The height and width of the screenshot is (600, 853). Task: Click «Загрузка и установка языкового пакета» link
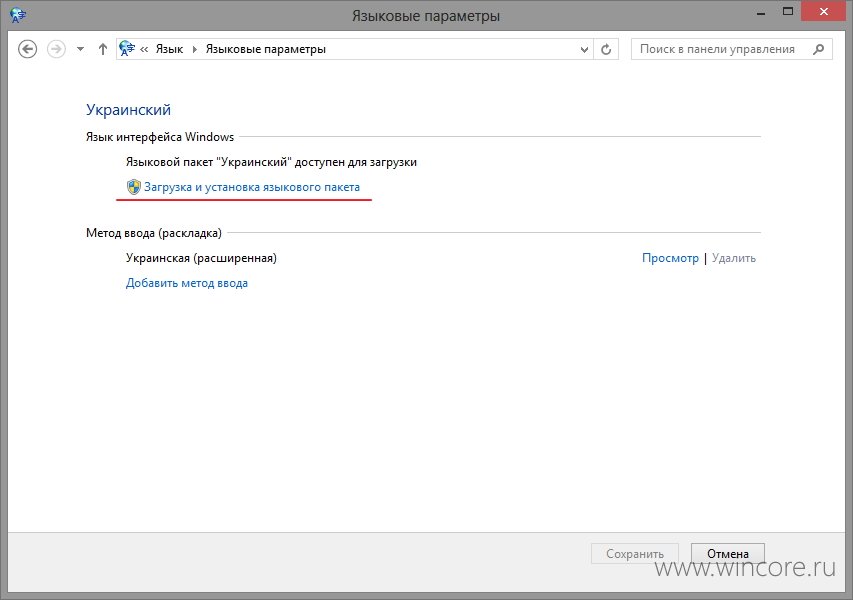point(252,187)
